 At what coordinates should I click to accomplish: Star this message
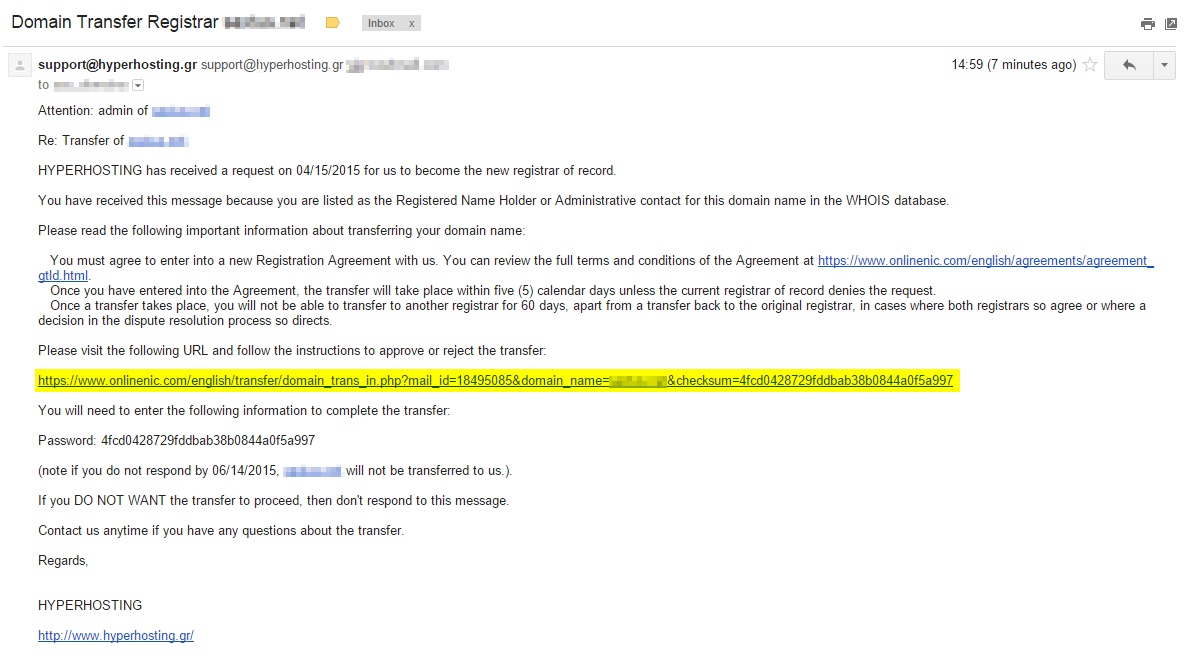pyautogui.click(x=1090, y=65)
